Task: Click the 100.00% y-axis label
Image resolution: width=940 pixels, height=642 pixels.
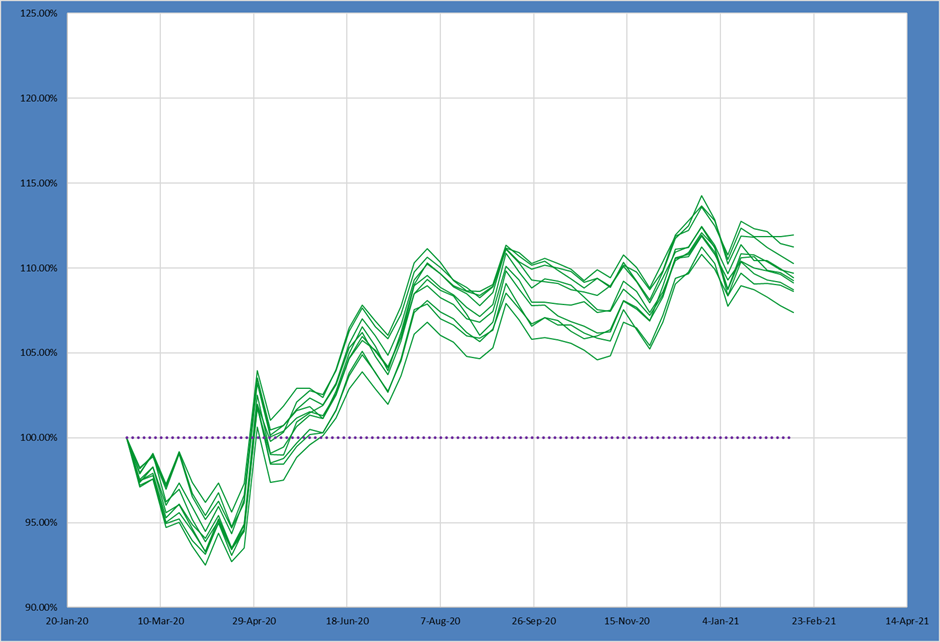Action: (39, 438)
